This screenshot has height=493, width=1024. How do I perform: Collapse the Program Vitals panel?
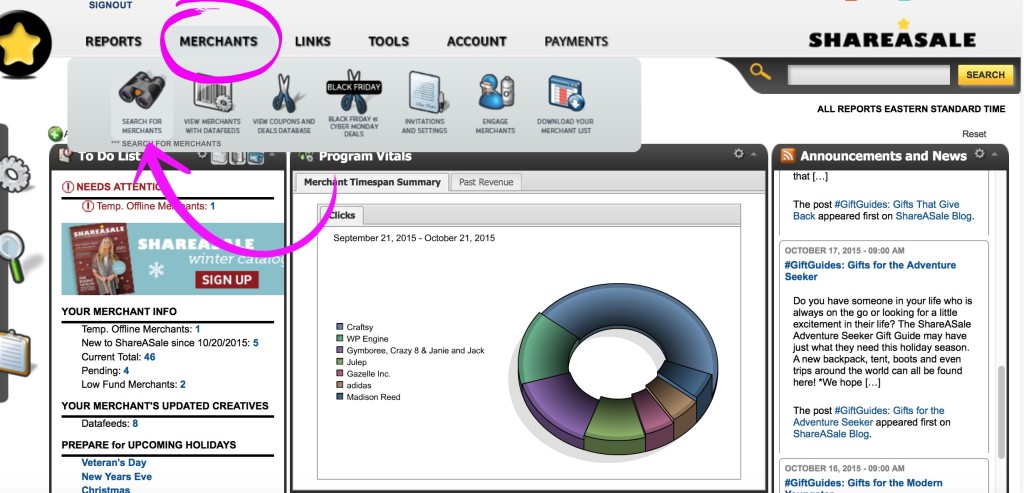(753, 155)
